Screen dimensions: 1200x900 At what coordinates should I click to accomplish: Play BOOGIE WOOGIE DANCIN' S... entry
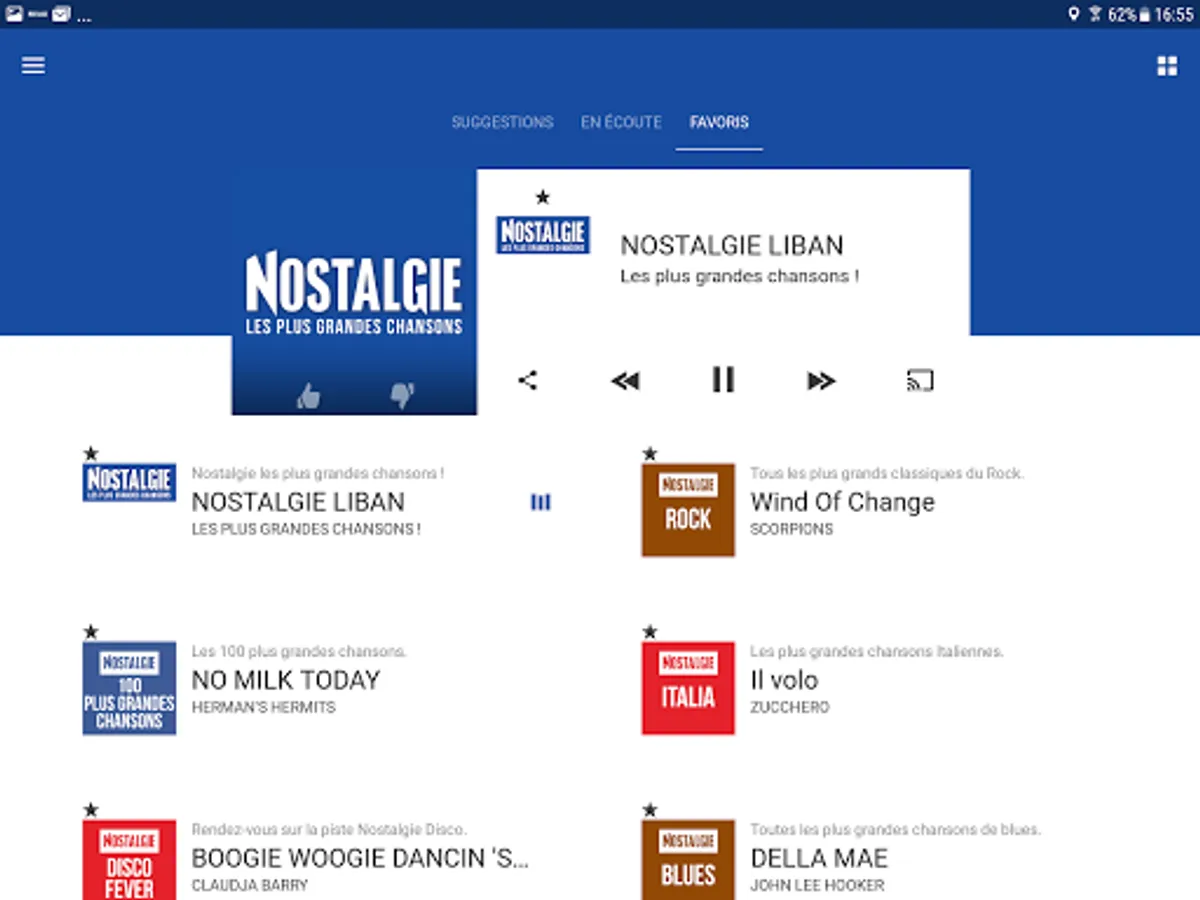tap(360, 858)
